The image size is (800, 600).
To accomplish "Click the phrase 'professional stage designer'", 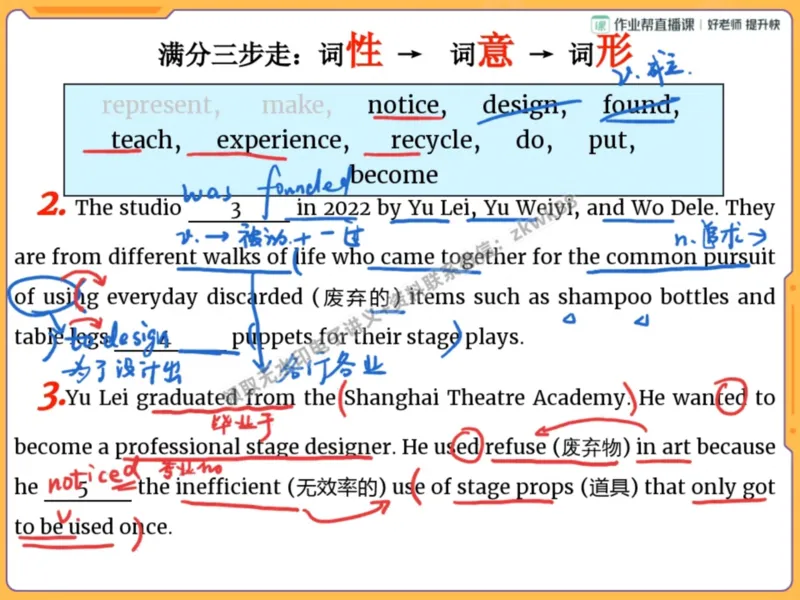I will (x=255, y=447).
